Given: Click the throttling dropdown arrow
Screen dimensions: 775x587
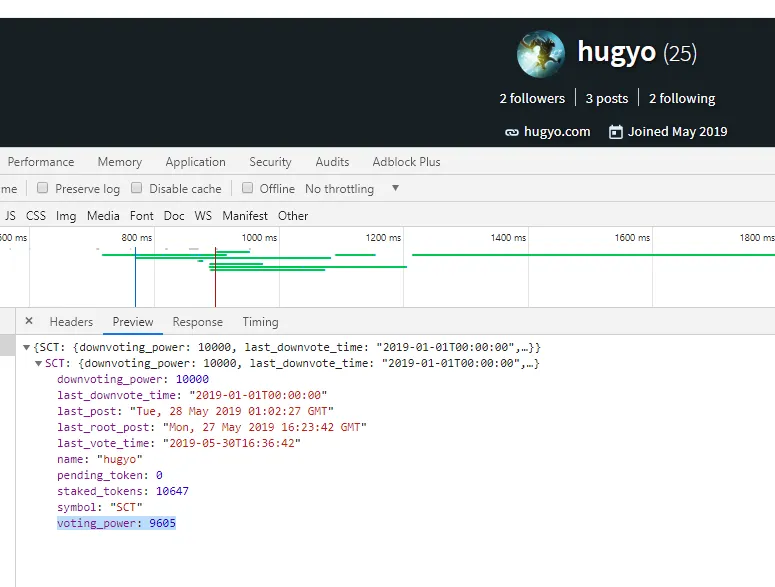Looking at the screenshot, I should coord(395,188).
